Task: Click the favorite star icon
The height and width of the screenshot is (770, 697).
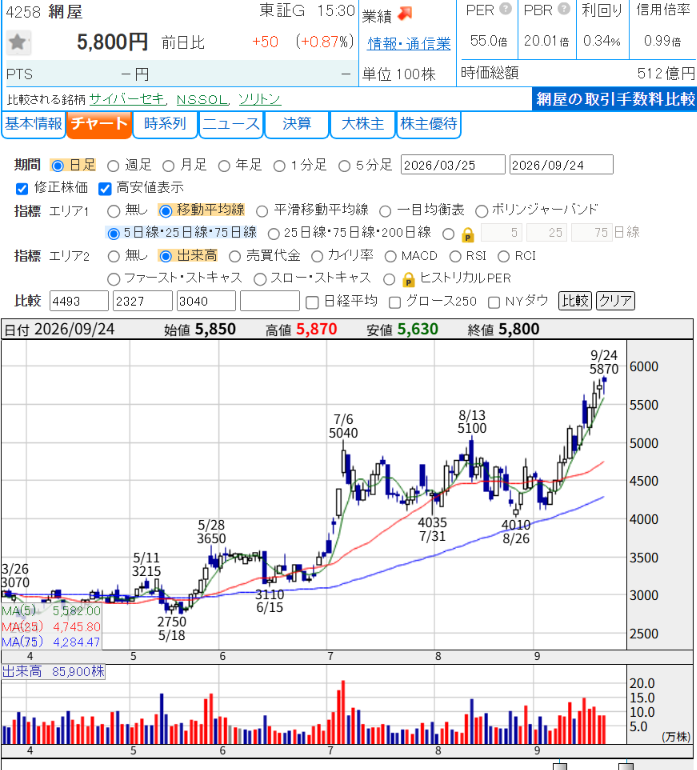Action: pyautogui.click(x=19, y=42)
